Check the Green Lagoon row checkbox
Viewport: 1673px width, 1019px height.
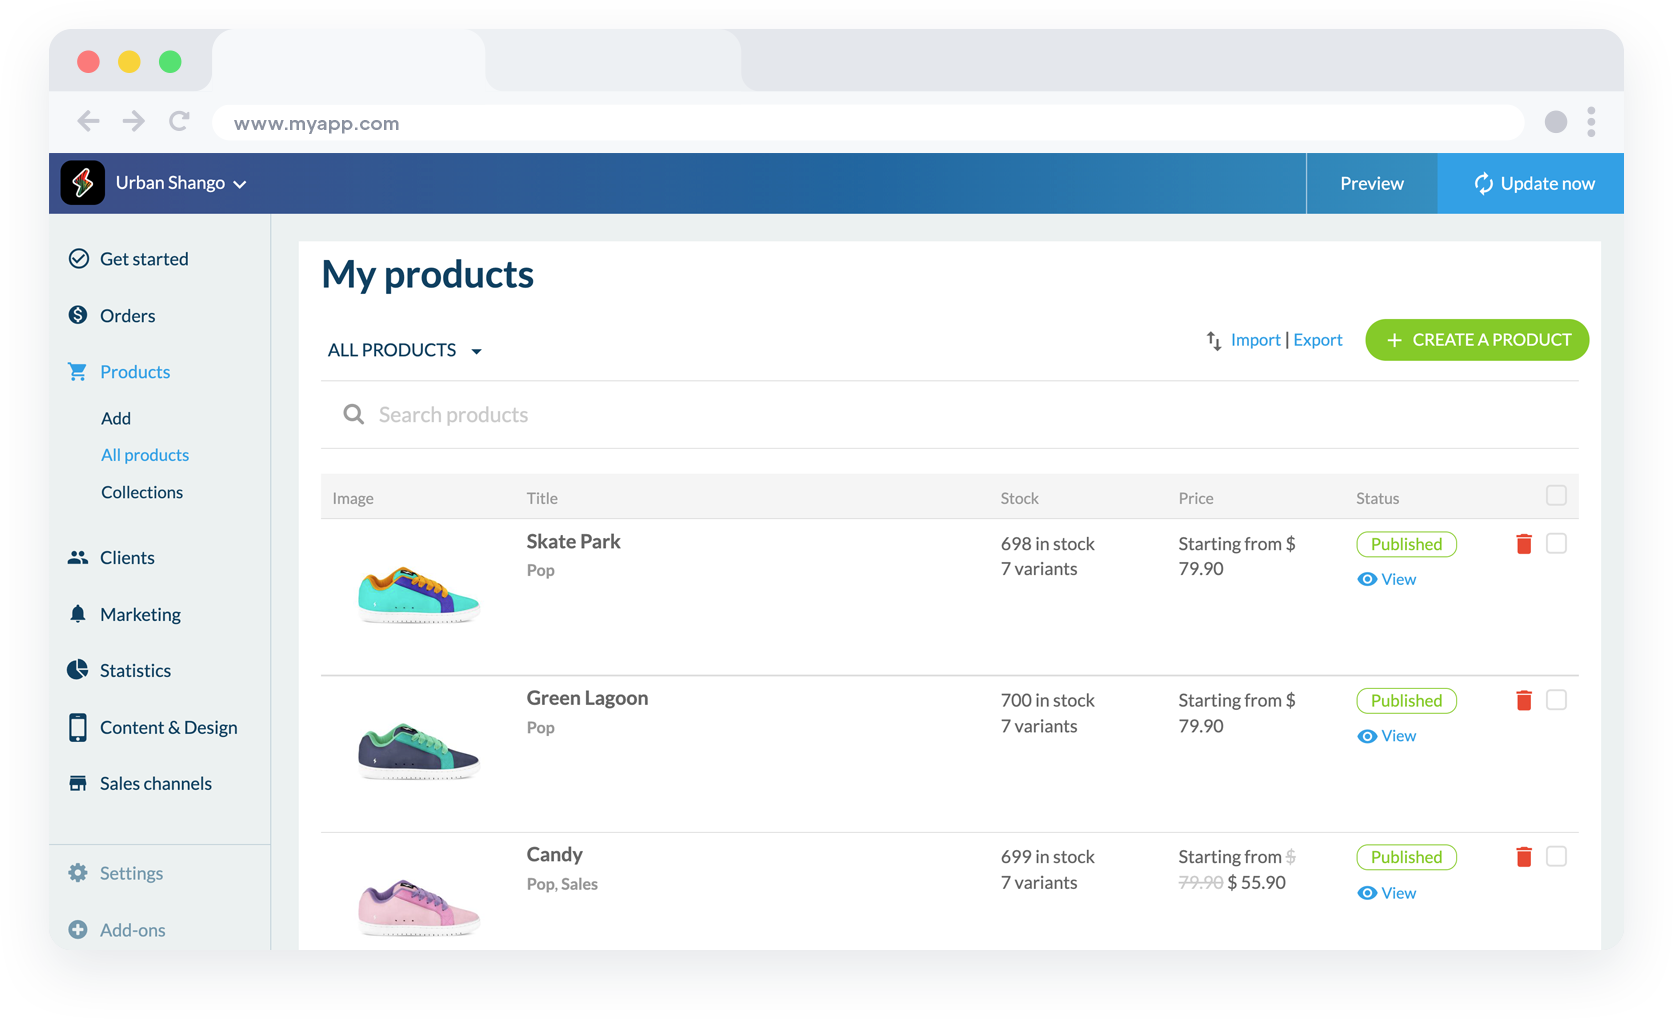(1556, 700)
